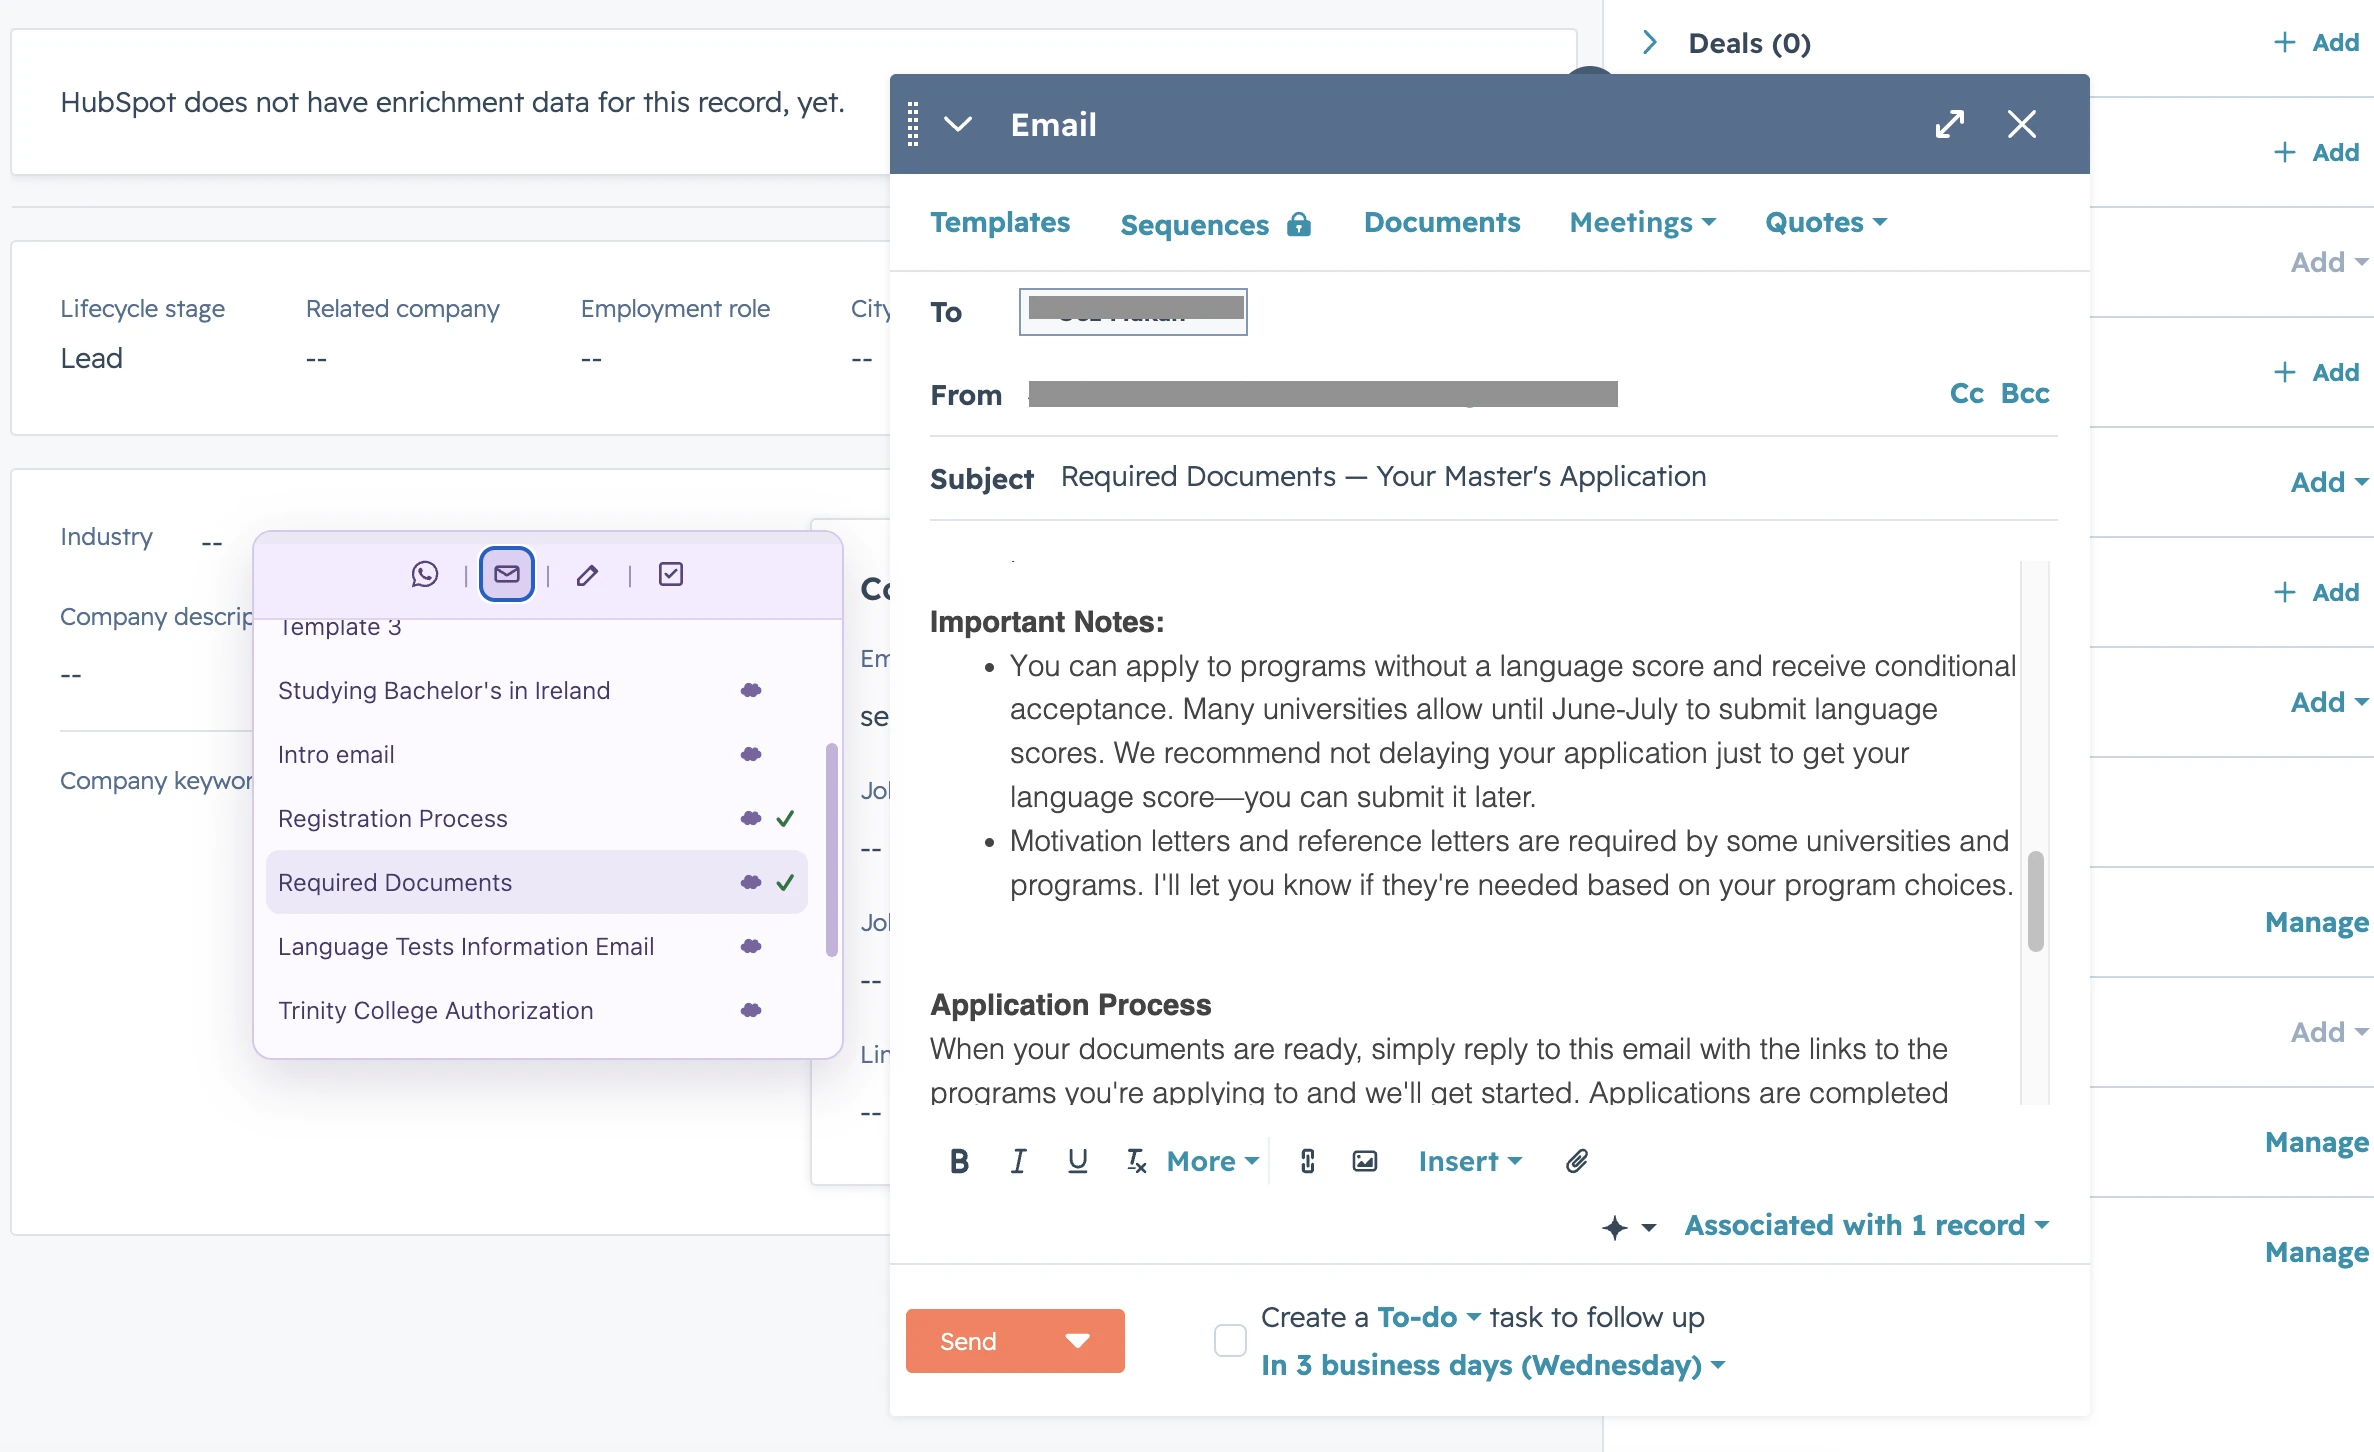Viewport: 2374px width, 1452px height.
Task: Click the Lifecycle stage Lead value
Action: click(91, 358)
